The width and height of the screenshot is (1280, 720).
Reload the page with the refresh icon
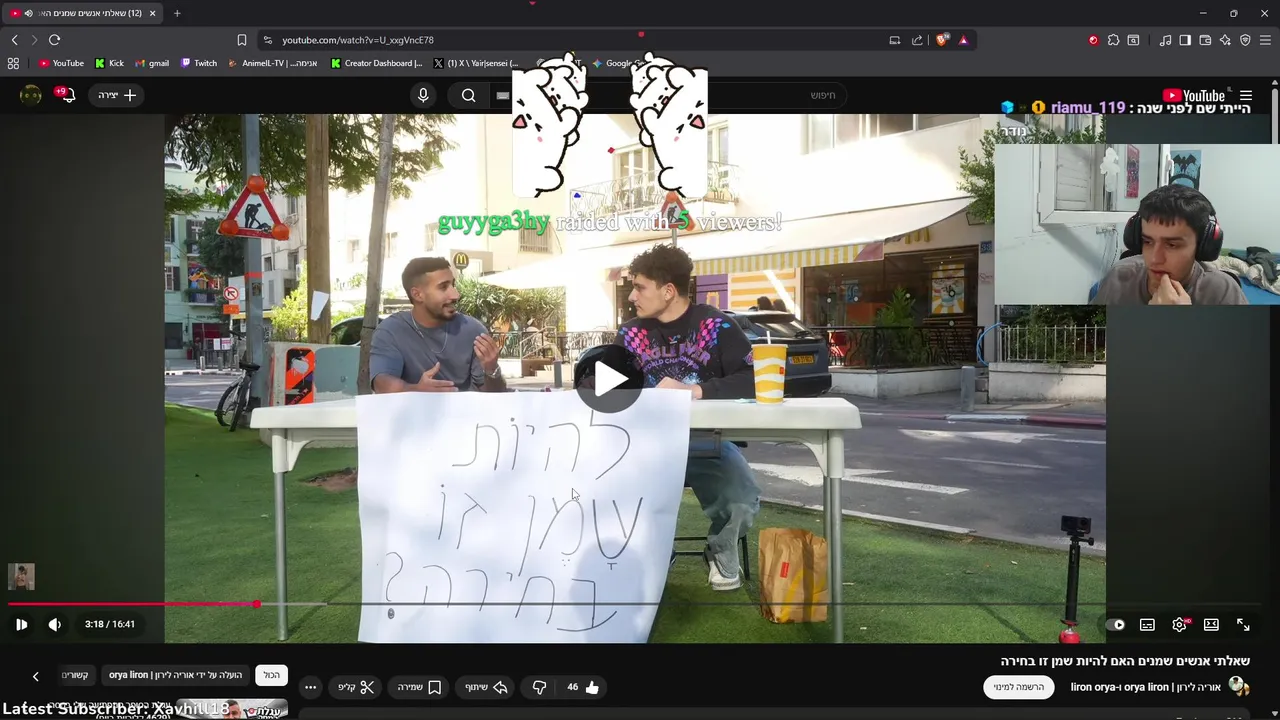(x=54, y=40)
